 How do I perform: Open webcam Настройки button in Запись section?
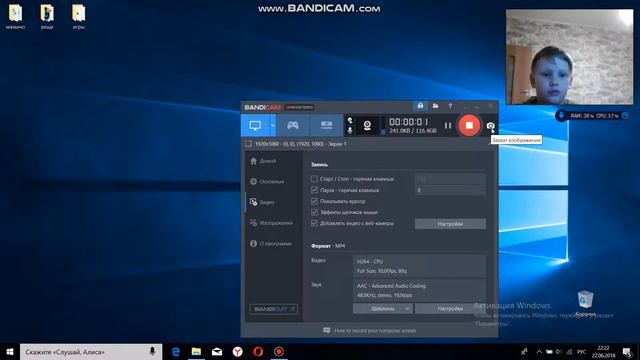pos(450,224)
